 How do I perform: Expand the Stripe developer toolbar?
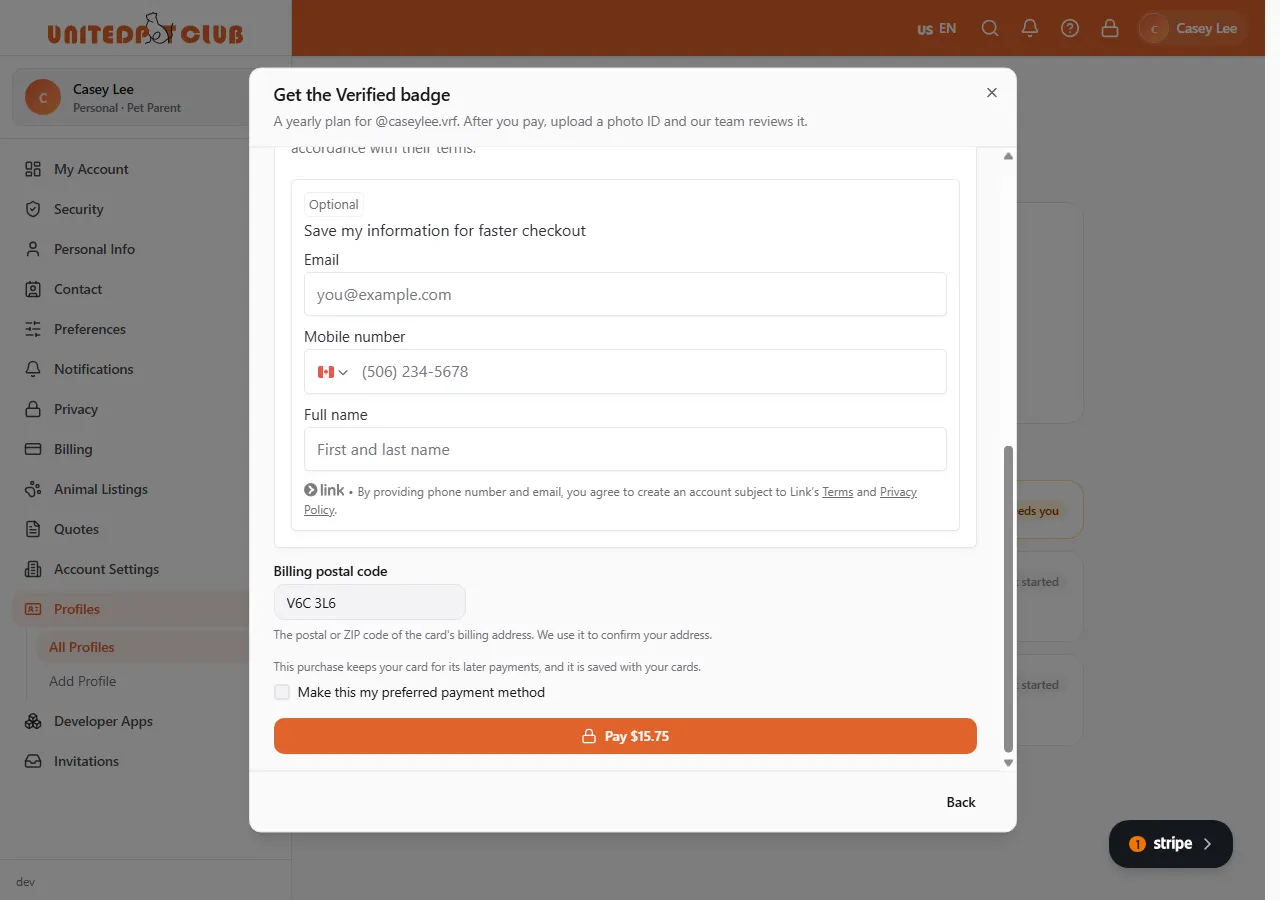(1171, 844)
